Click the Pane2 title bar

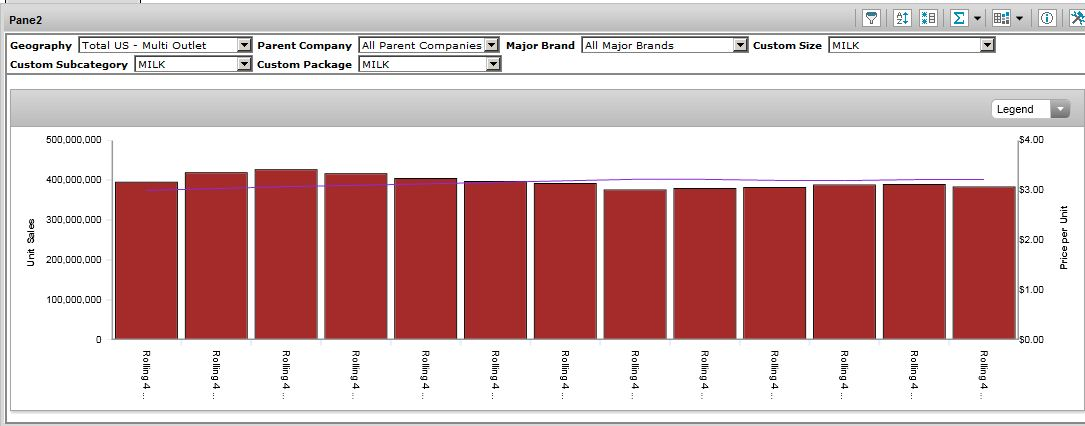(x=400, y=18)
